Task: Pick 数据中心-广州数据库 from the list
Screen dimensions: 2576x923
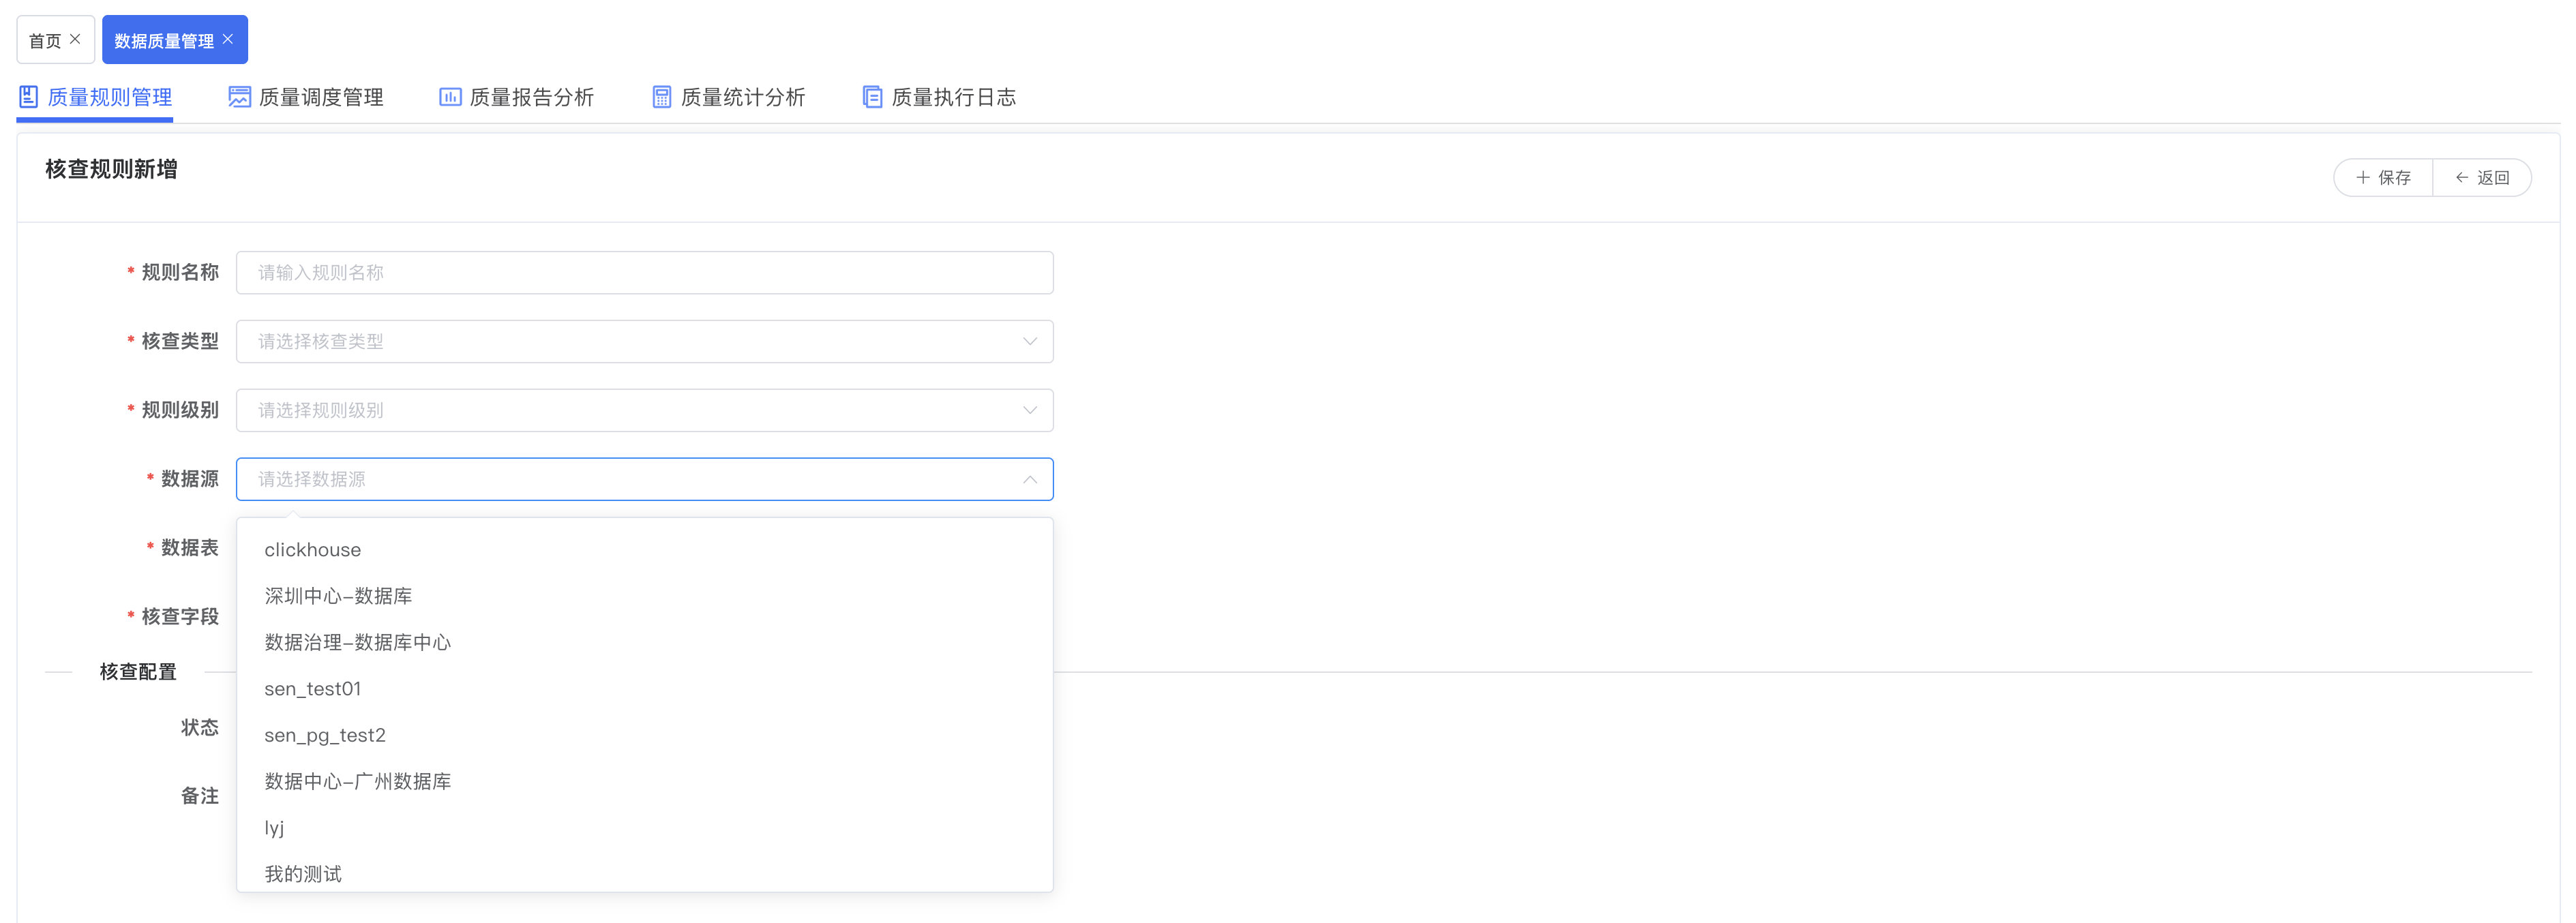Action: (357, 781)
